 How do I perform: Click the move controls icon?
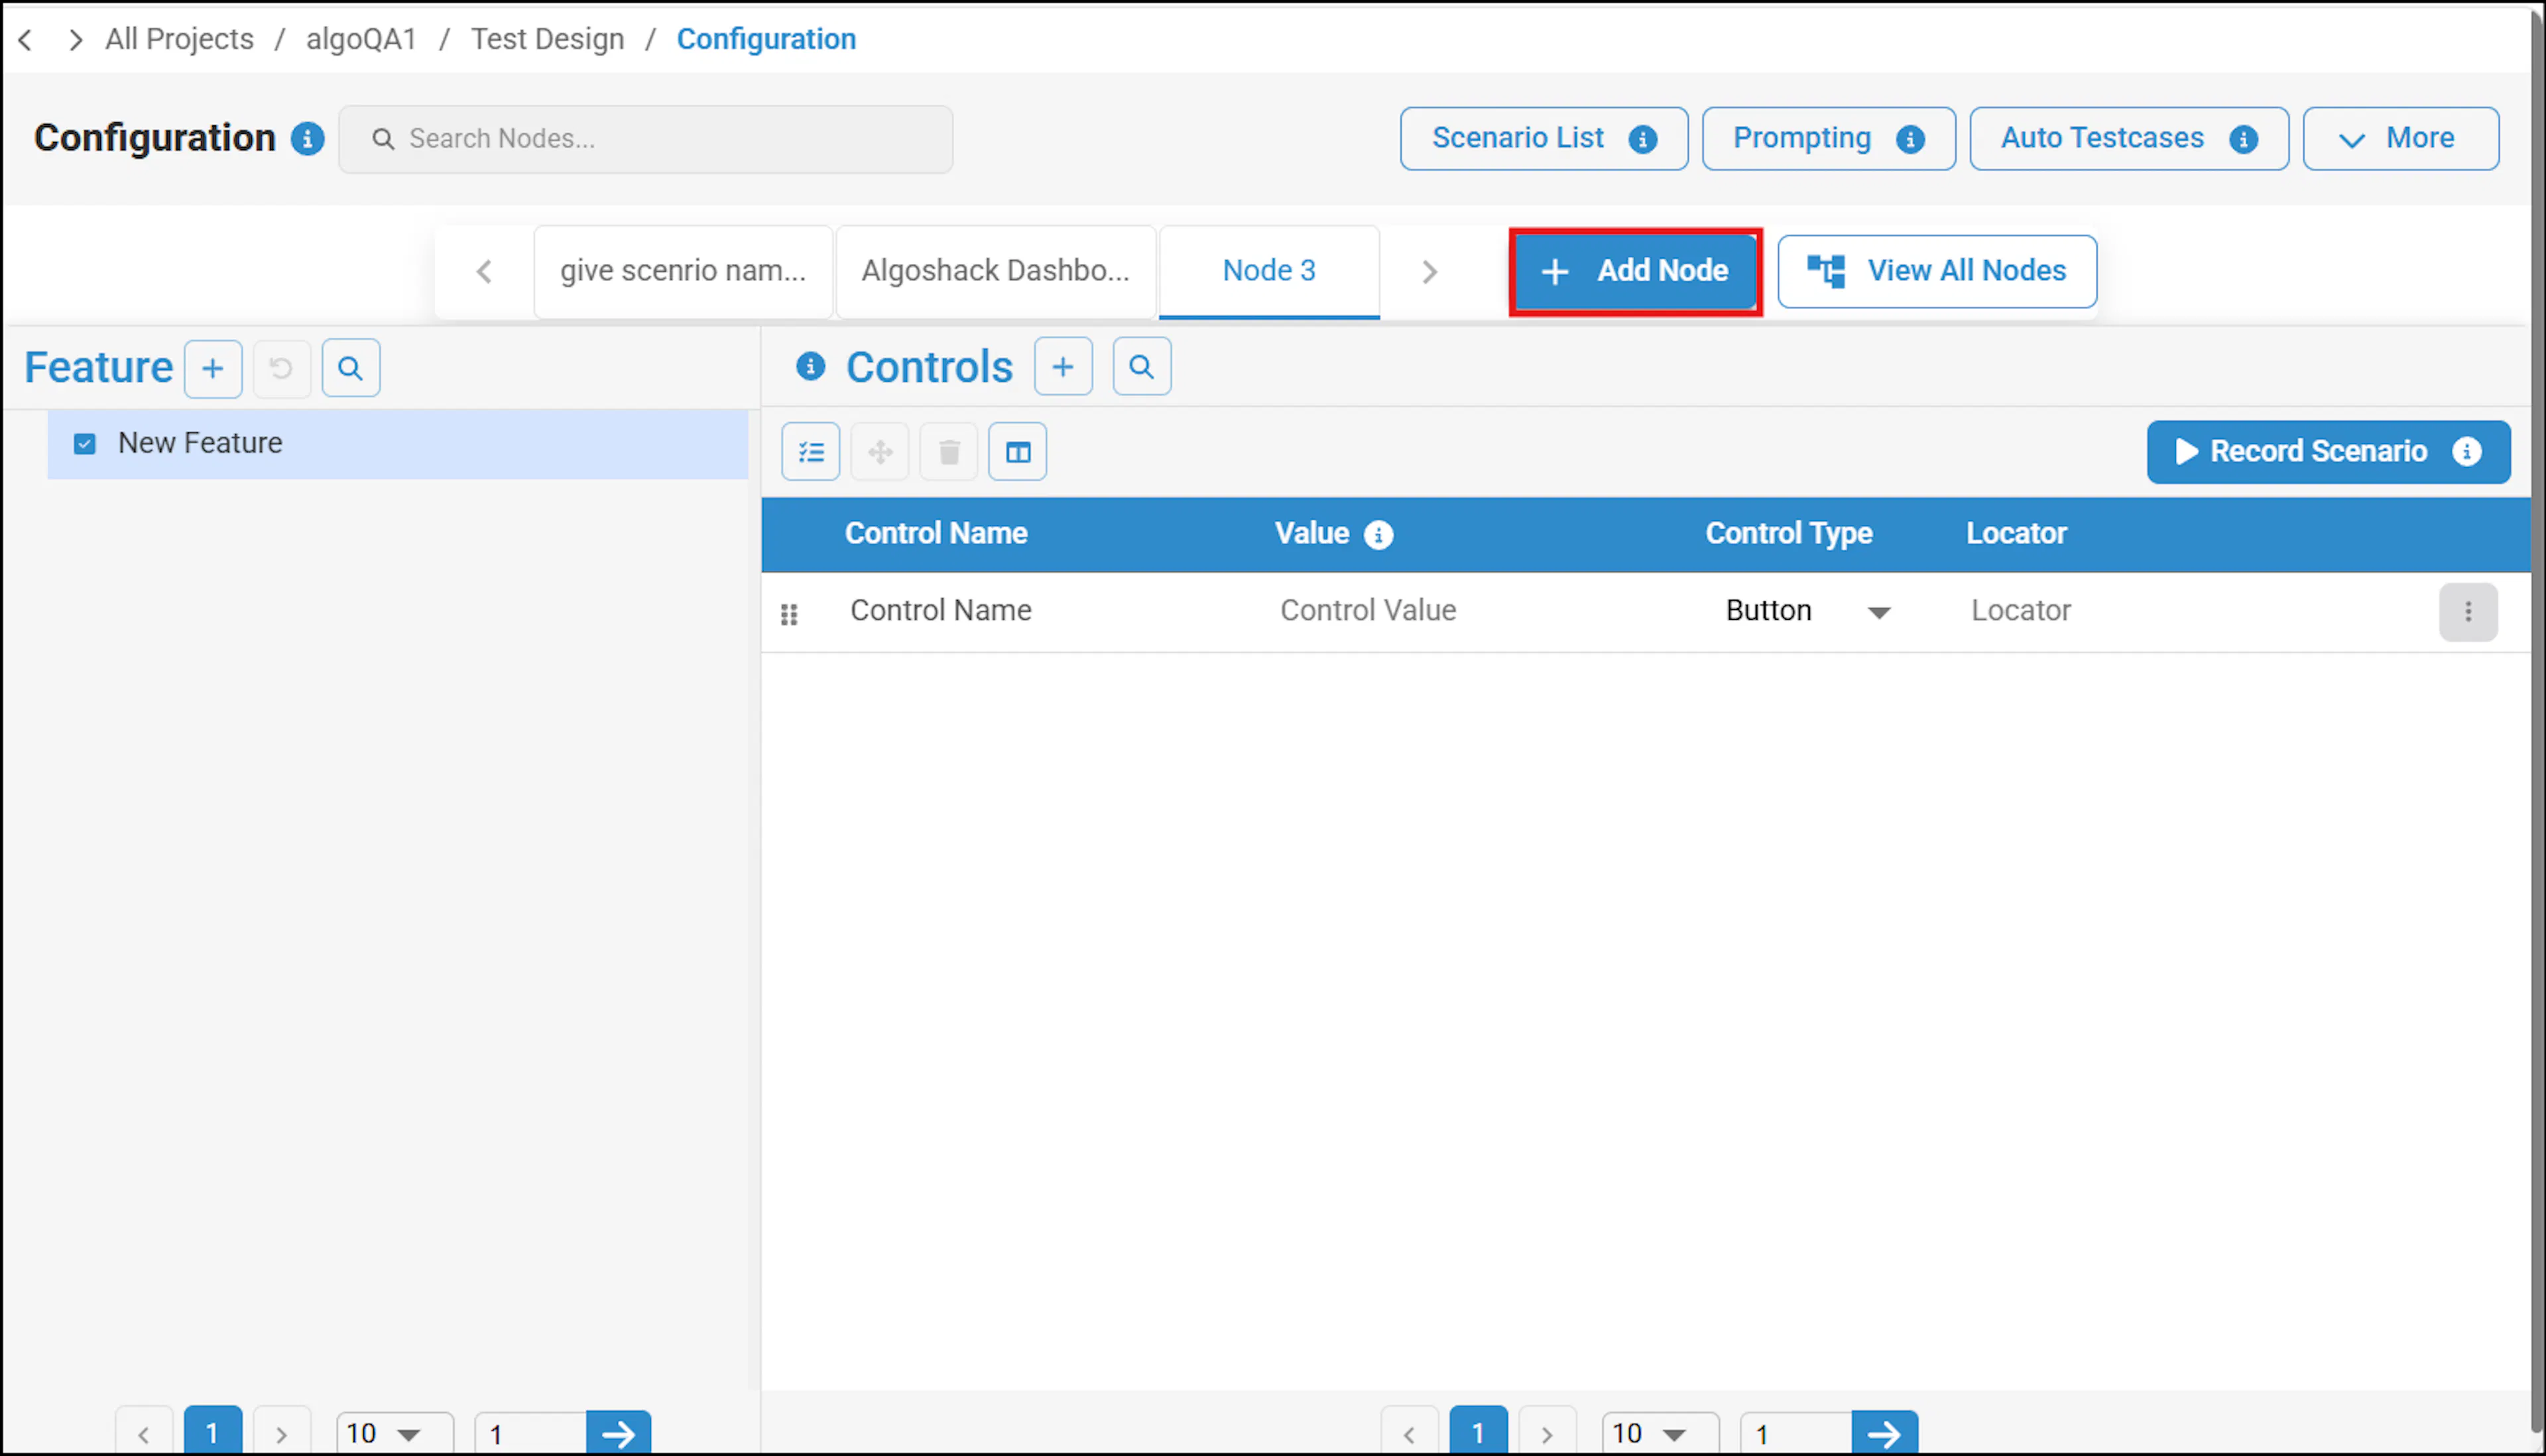click(x=880, y=452)
